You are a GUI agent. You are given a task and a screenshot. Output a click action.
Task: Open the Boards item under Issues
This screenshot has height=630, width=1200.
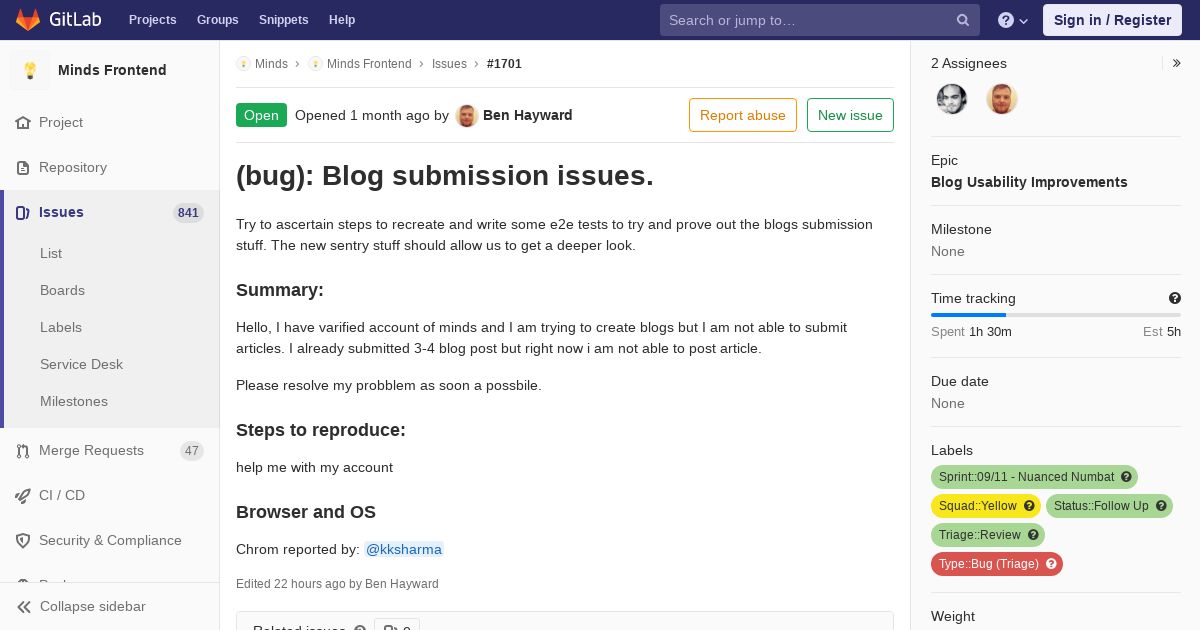(x=62, y=290)
